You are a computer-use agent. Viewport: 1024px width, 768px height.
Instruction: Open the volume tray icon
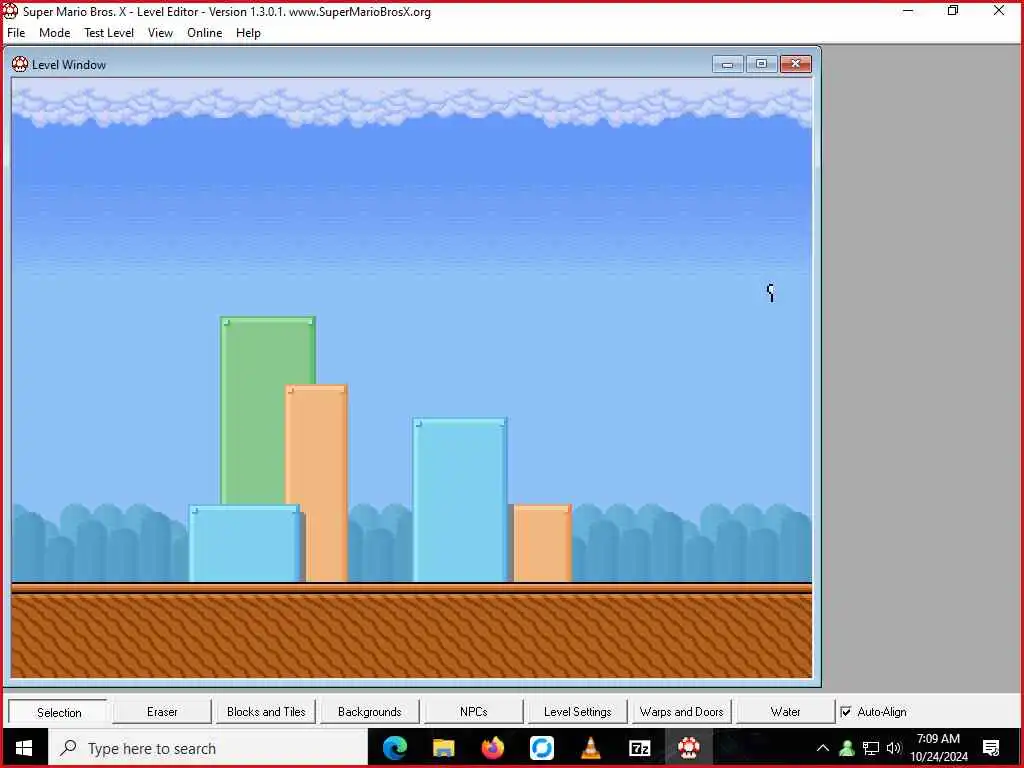point(894,748)
